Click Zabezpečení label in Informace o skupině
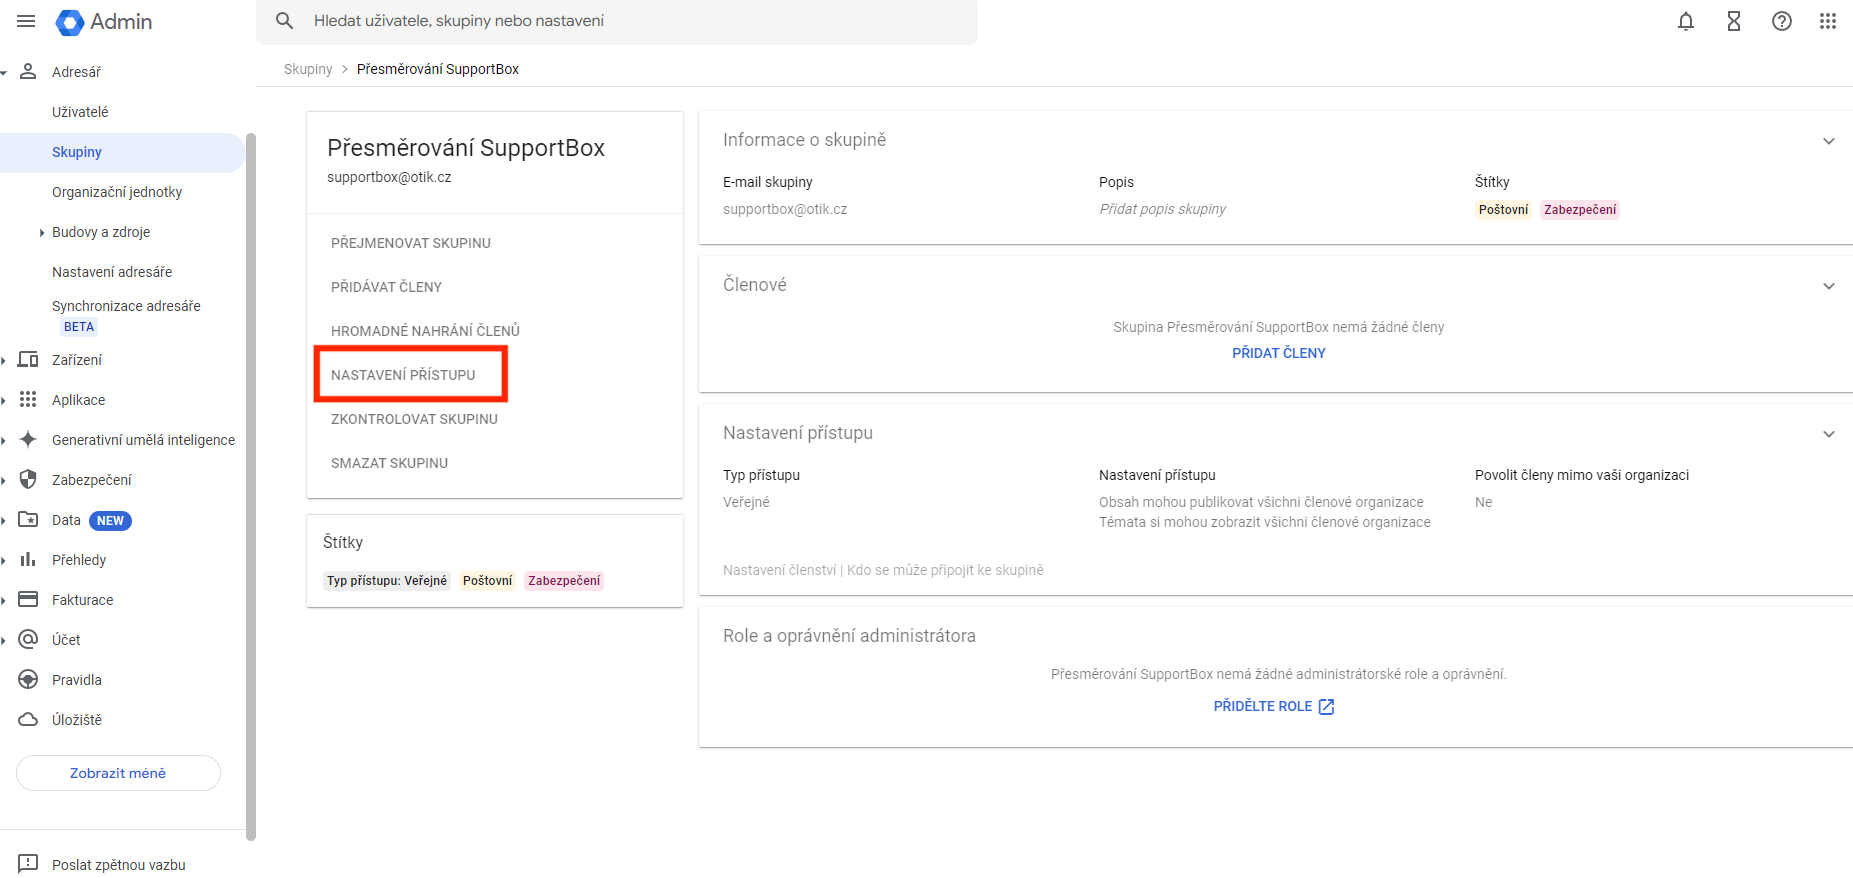 point(1580,210)
